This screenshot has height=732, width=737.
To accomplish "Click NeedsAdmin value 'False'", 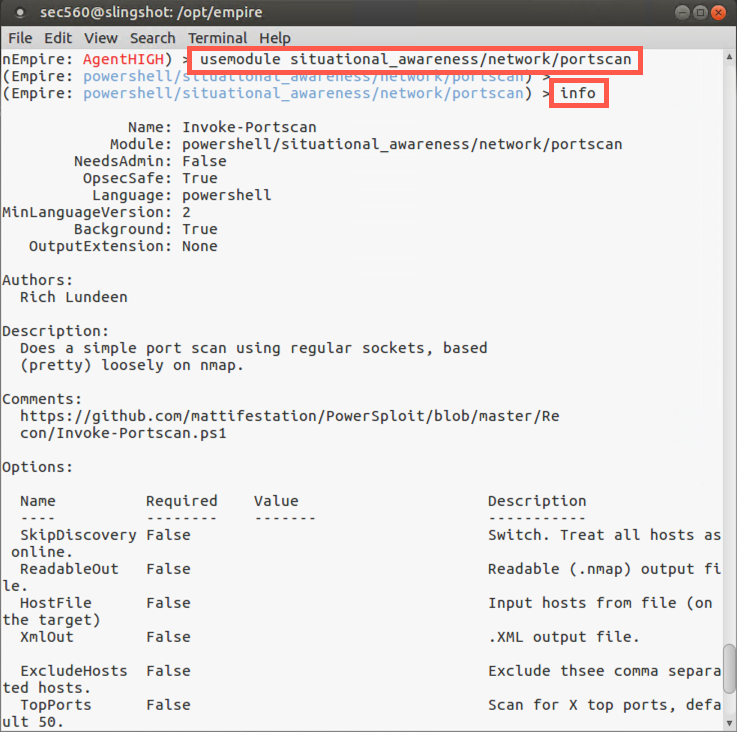I will point(204,161).
